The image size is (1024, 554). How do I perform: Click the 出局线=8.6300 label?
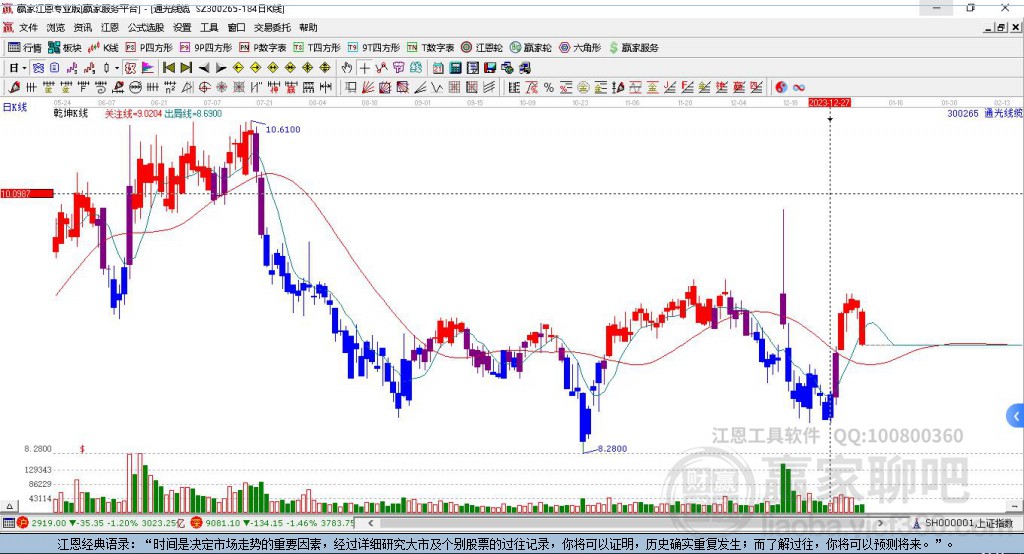(x=193, y=114)
